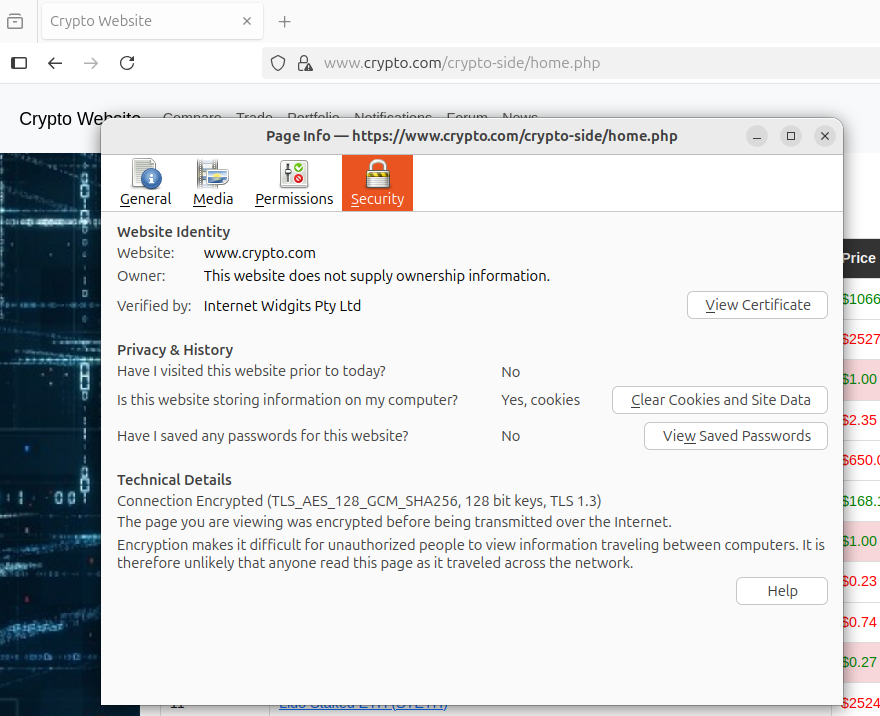Click the View Certificate button
The width and height of the screenshot is (880, 716).
pos(757,305)
